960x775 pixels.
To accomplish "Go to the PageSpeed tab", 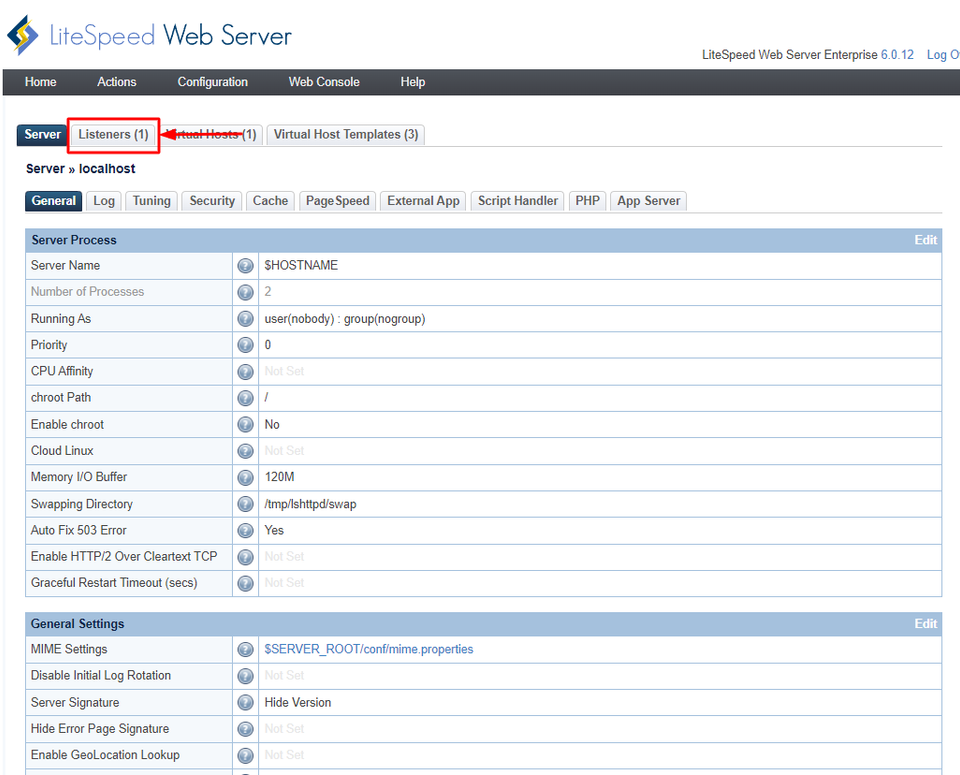I will coord(337,201).
